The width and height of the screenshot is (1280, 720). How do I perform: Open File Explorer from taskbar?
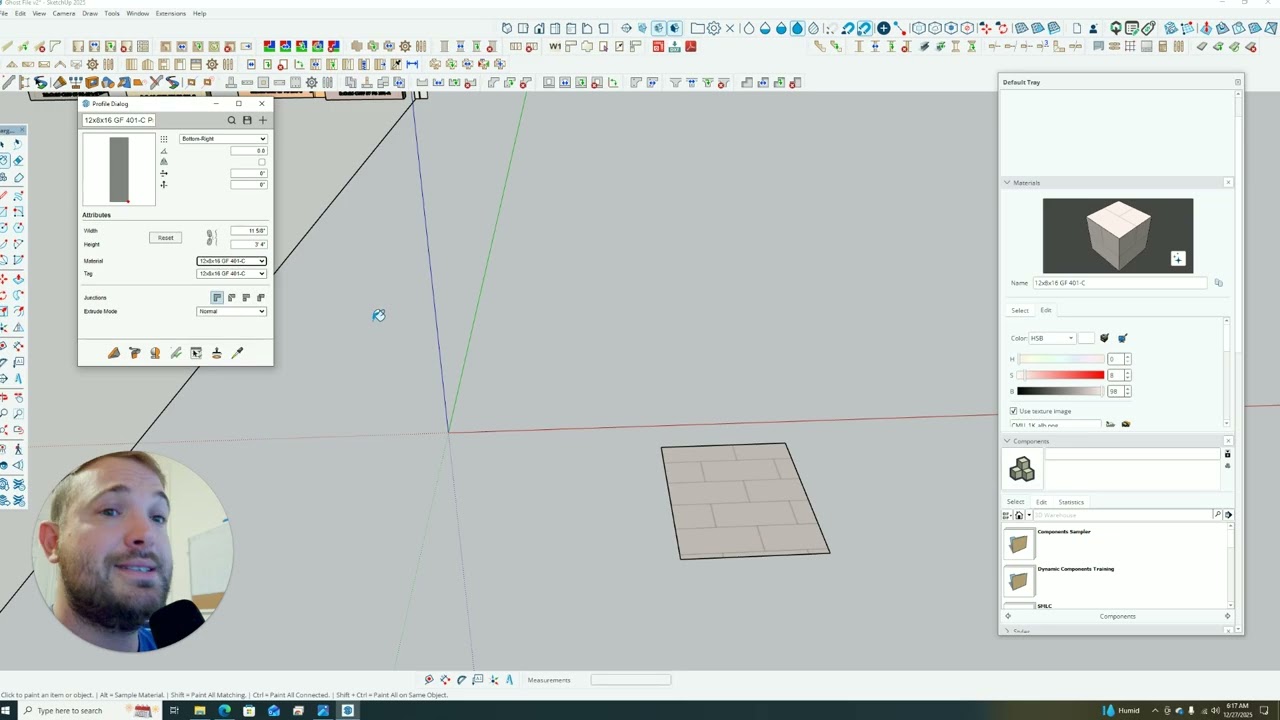(x=199, y=711)
